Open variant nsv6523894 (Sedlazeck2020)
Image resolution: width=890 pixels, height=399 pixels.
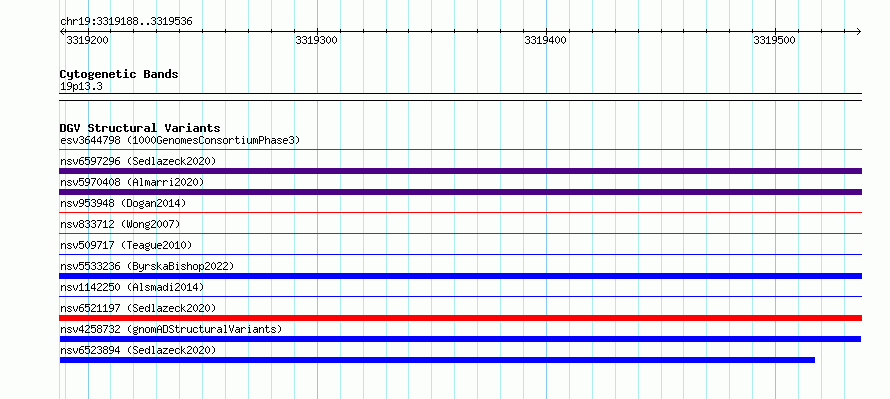point(138,350)
